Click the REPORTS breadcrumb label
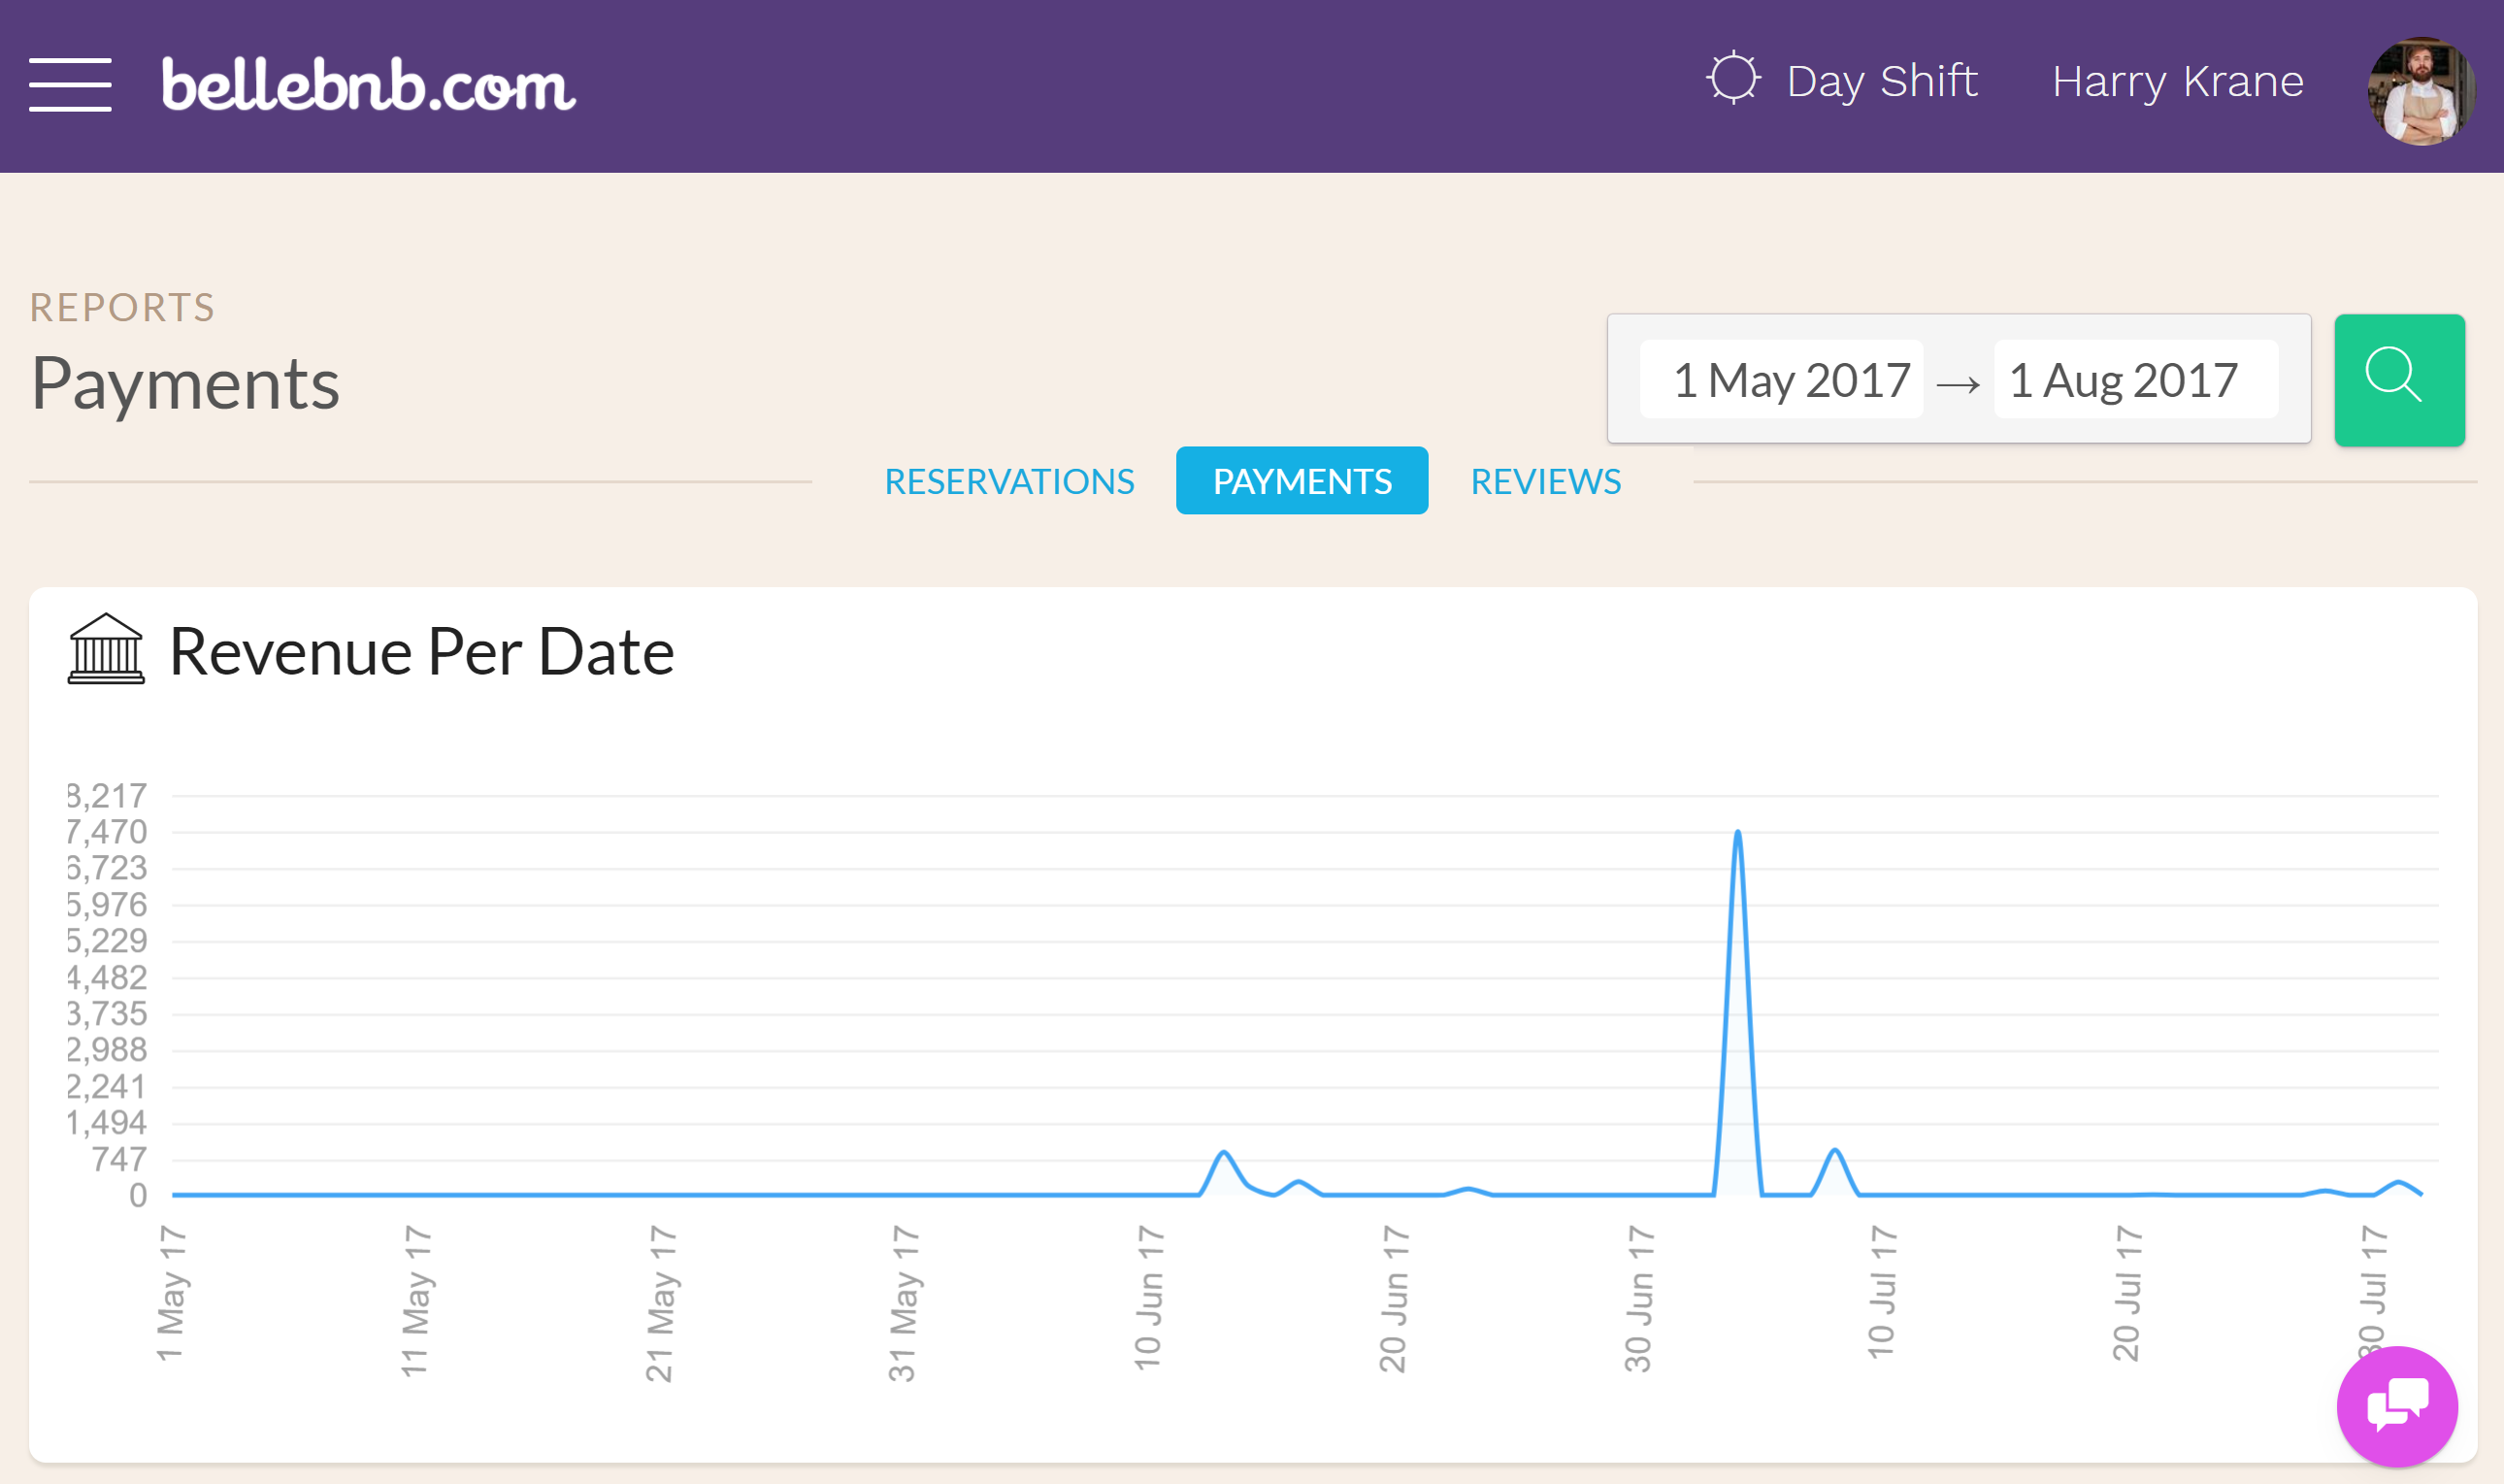Screen dimensions: 2504x1484 tap(122, 307)
